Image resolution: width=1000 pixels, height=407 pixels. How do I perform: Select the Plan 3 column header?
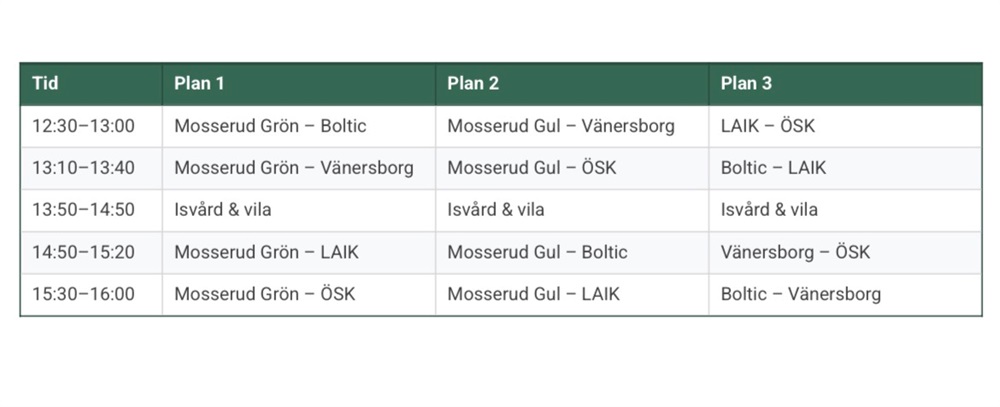[746, 84]
